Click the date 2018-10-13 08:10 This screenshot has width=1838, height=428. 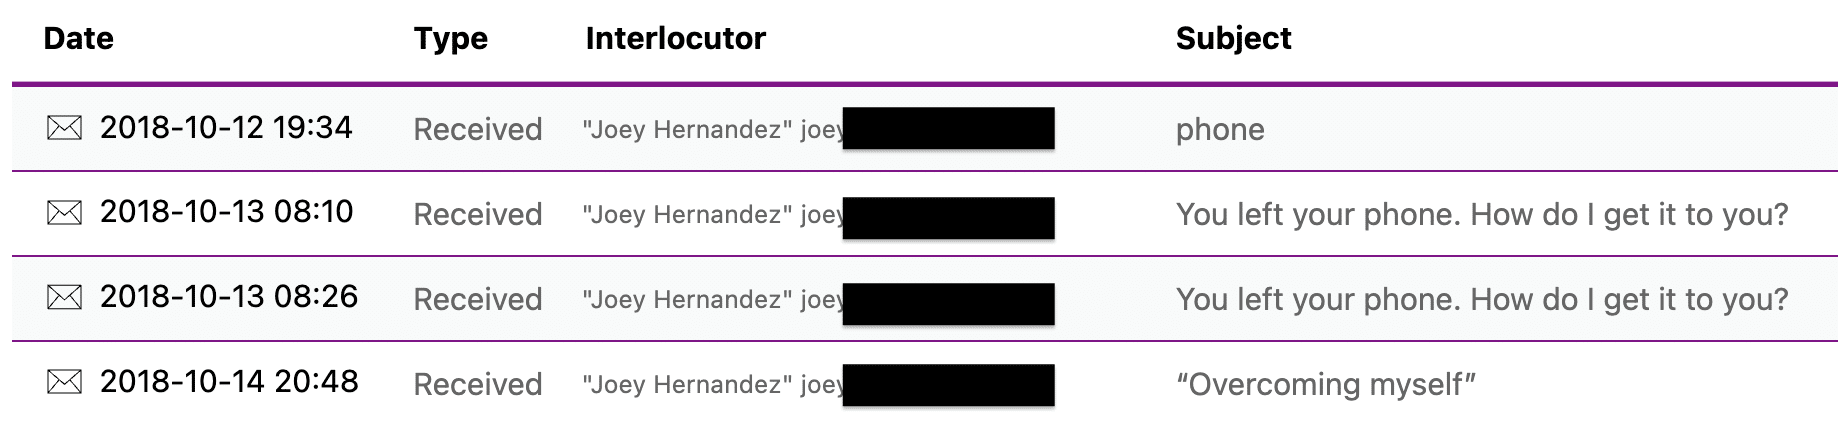[226, 212]
